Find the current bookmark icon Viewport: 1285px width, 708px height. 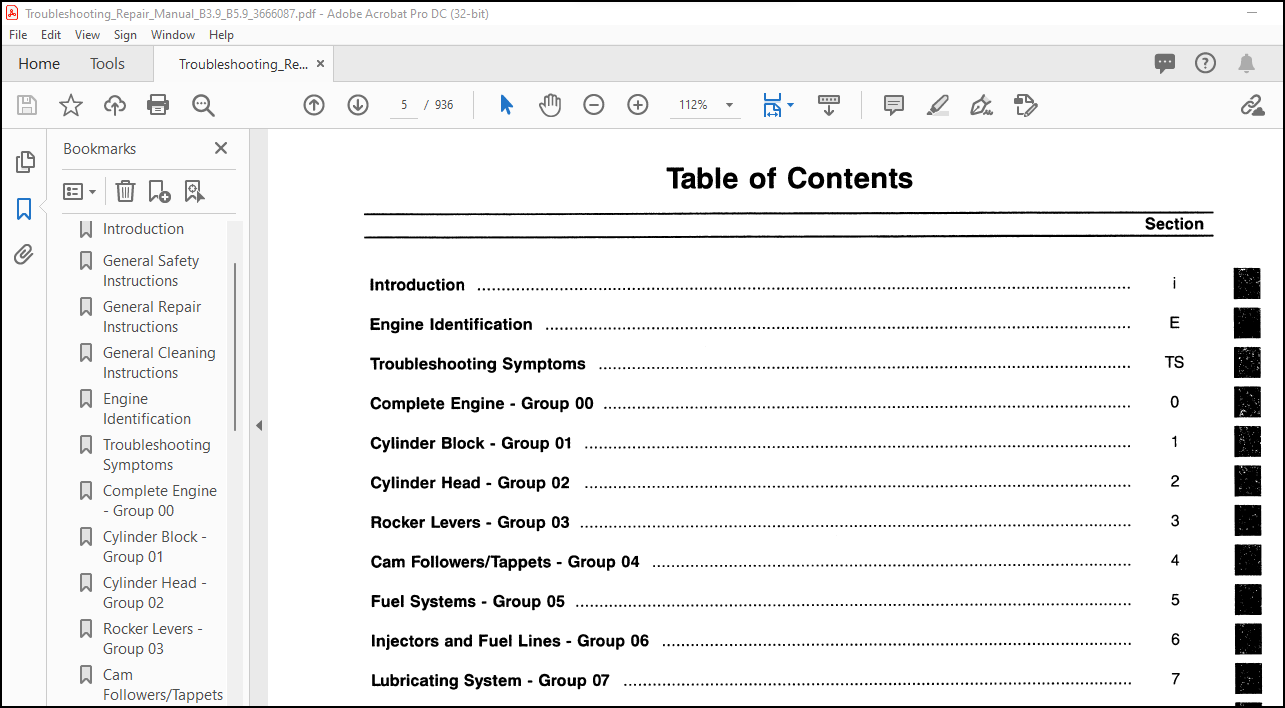(x=194, y=191)
